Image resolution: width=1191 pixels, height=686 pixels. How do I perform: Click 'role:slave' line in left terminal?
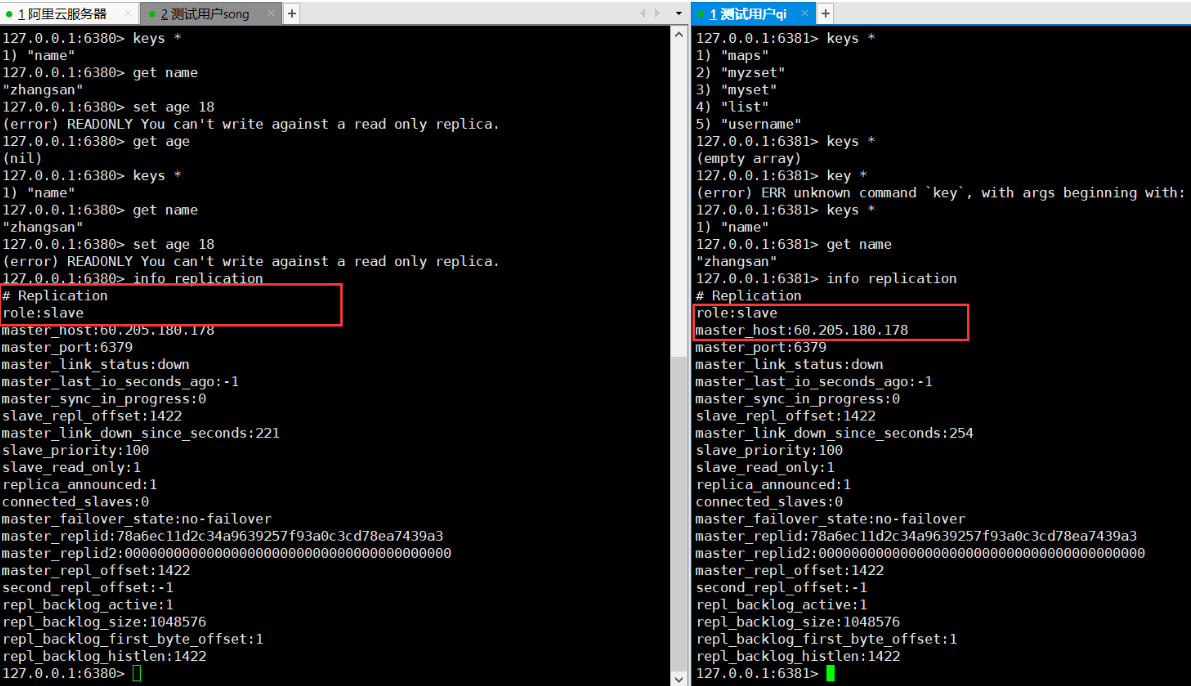coord(43,313)
